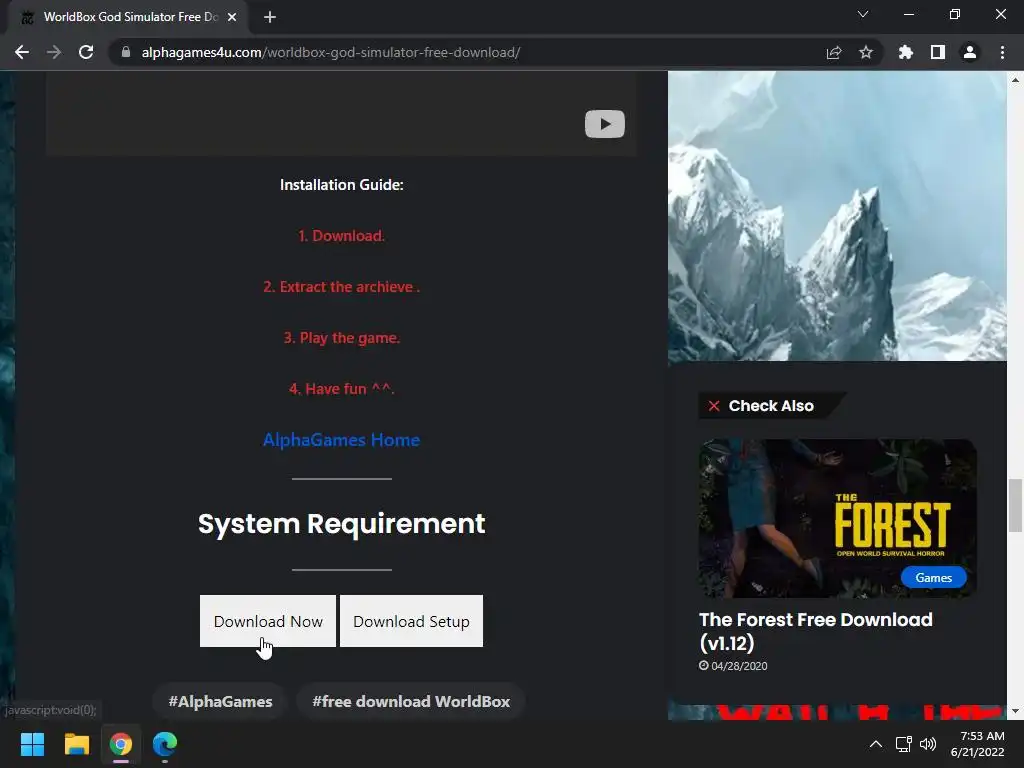Expand the tab search dropdown
Screen dimensions: 1024x768
[863, 14]
